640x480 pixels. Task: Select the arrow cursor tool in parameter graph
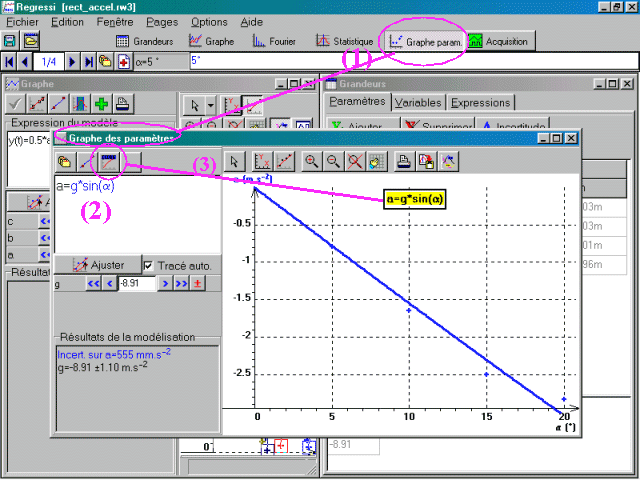[233, 160]
